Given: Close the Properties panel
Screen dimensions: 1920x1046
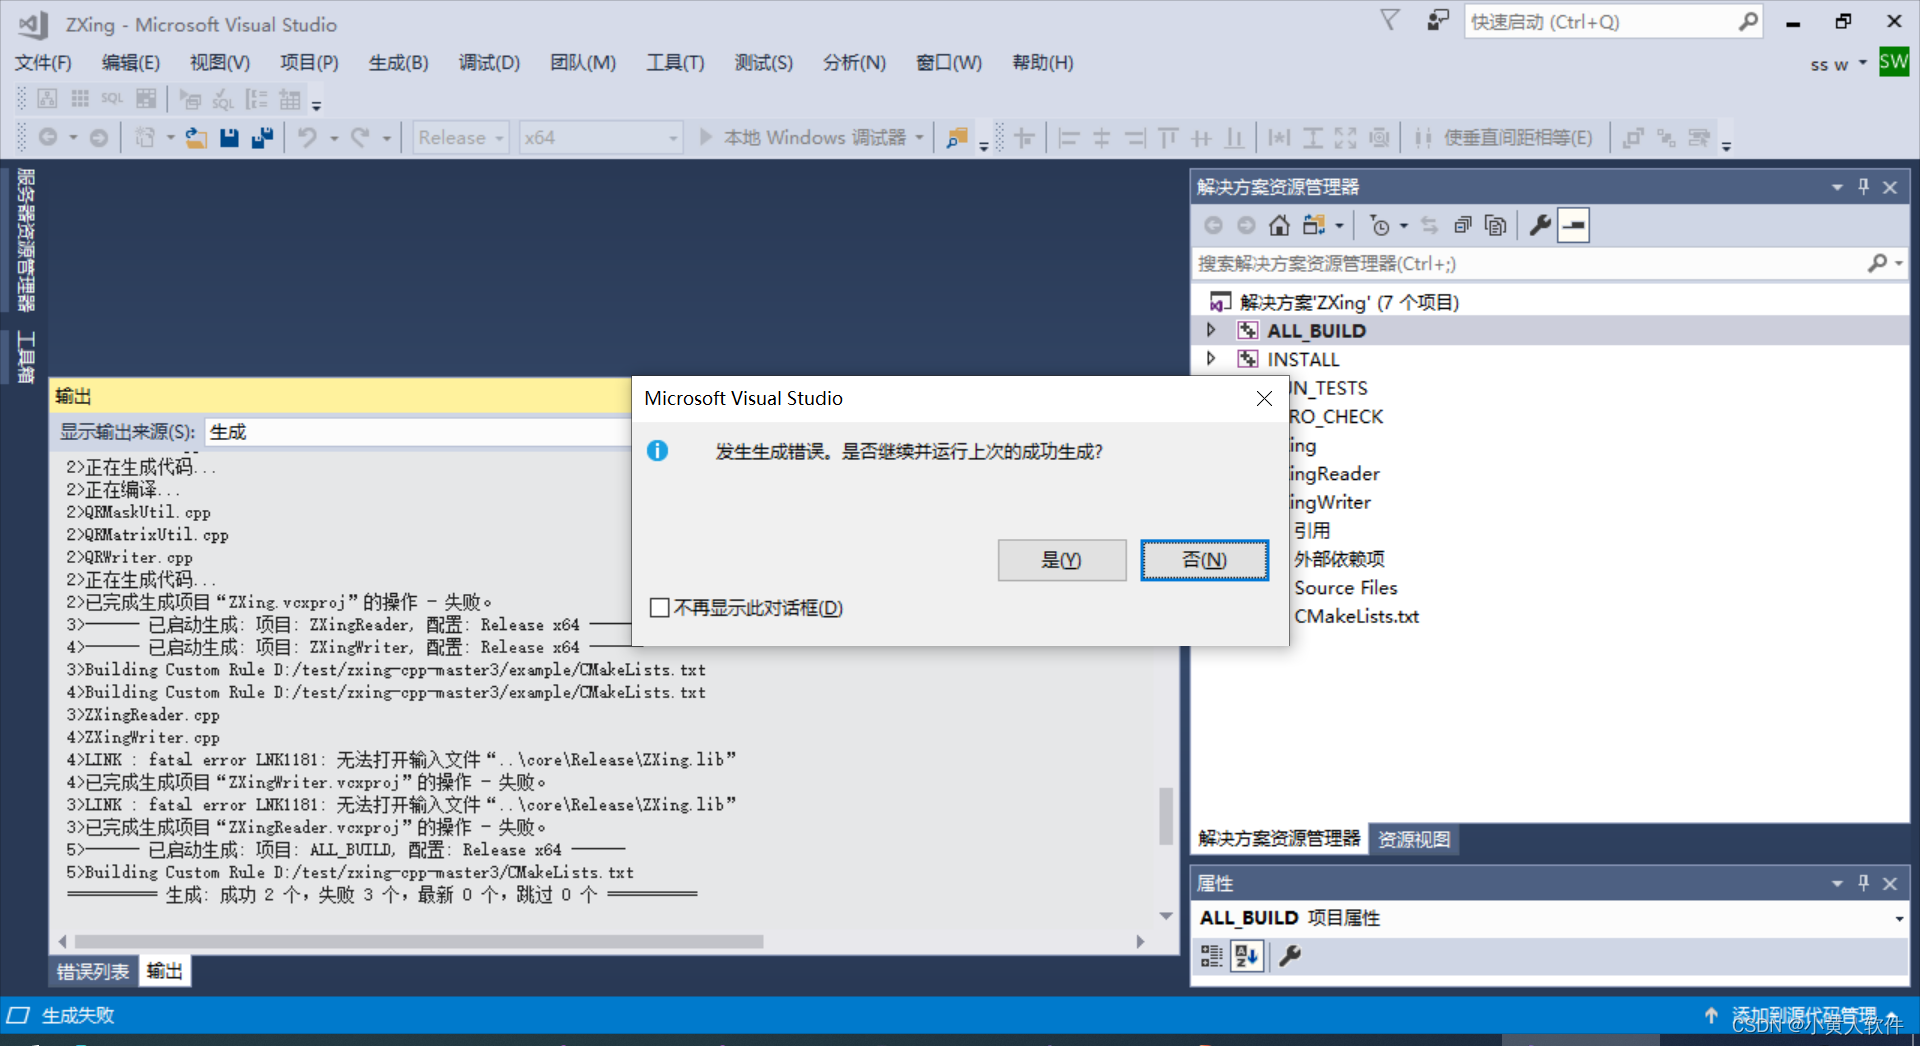Looking at the screenshot, I should (x=1890, y=884).
